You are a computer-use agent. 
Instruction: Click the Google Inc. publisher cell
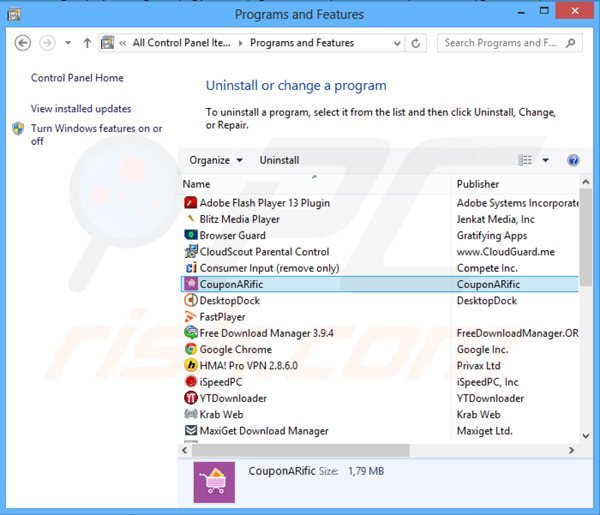tap(483, 349)
